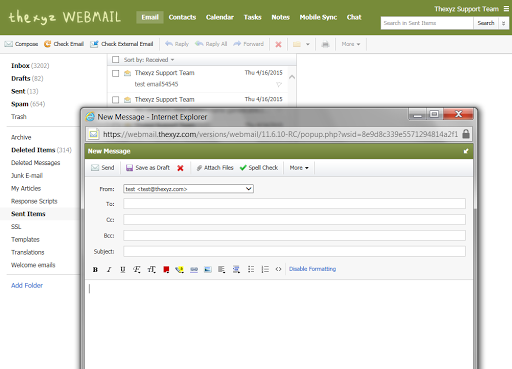Compose a new email in webmail toolbar
Screen dimensions: 512x369
coord(21,44)
